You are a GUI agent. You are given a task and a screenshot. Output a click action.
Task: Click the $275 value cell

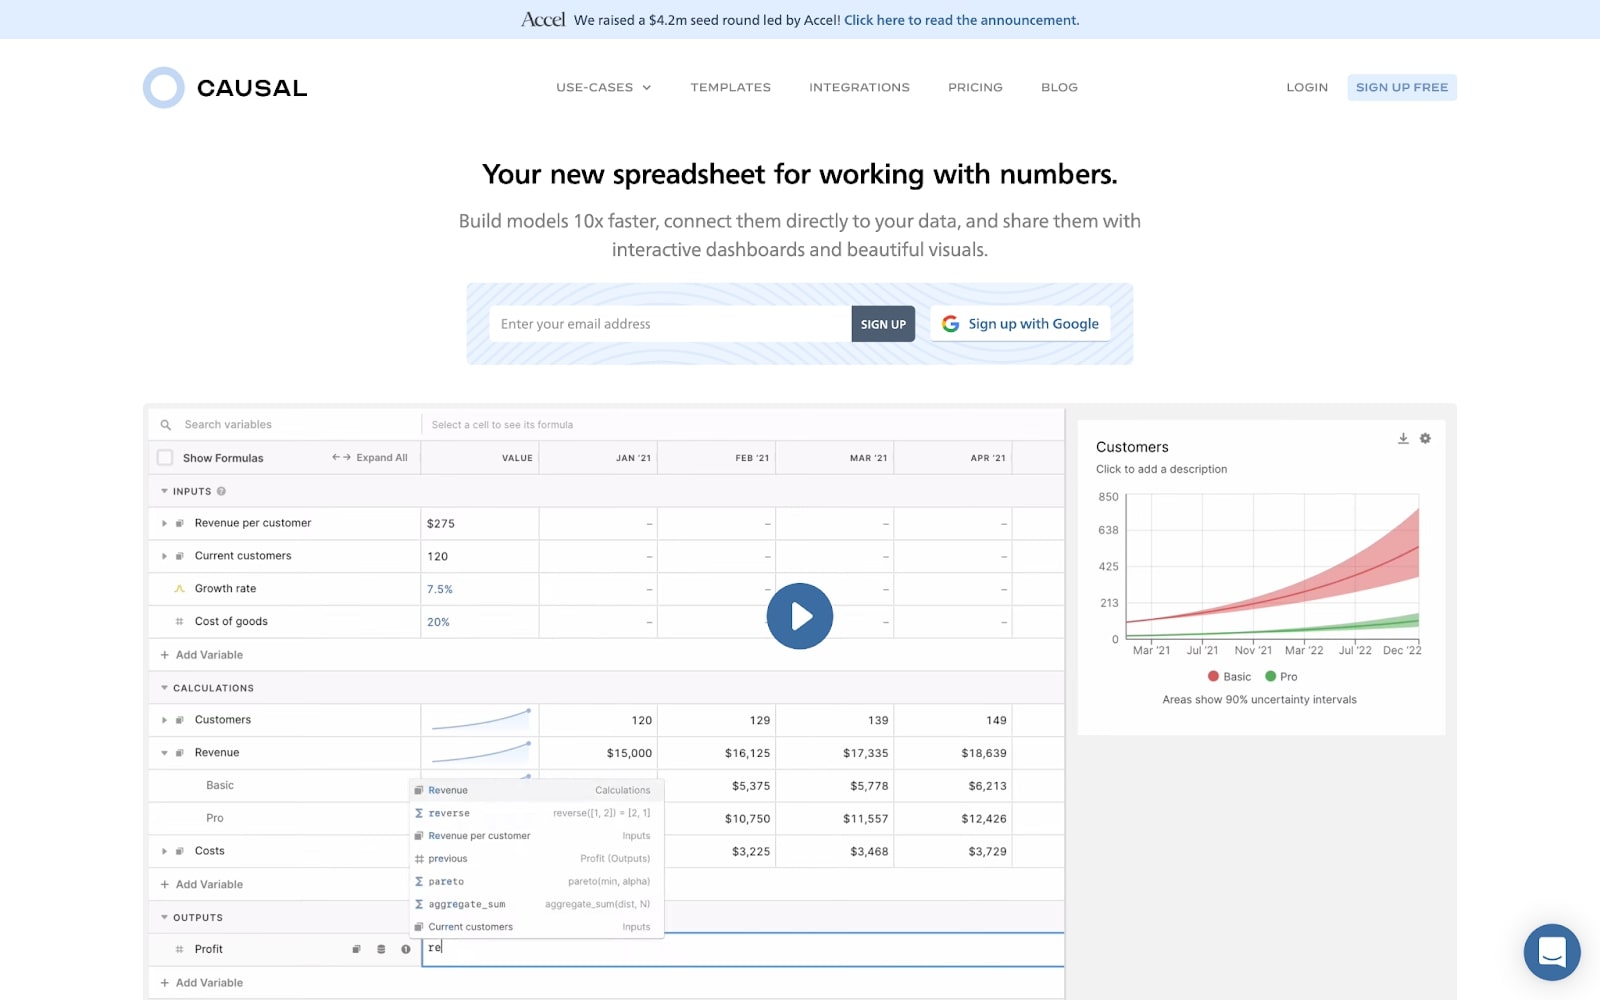pos(480,523)
